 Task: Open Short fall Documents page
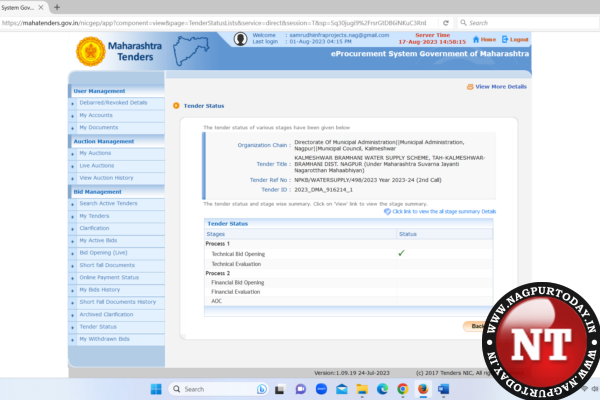point(107,265)
